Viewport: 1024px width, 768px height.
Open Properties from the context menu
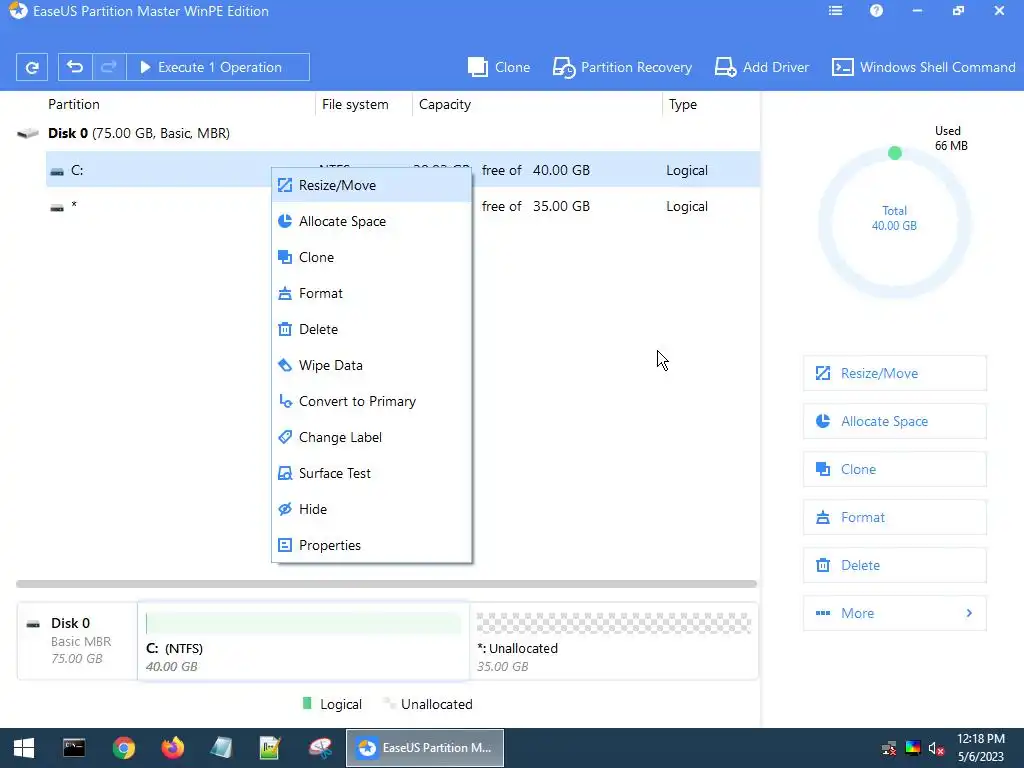(x=372, y=545)
